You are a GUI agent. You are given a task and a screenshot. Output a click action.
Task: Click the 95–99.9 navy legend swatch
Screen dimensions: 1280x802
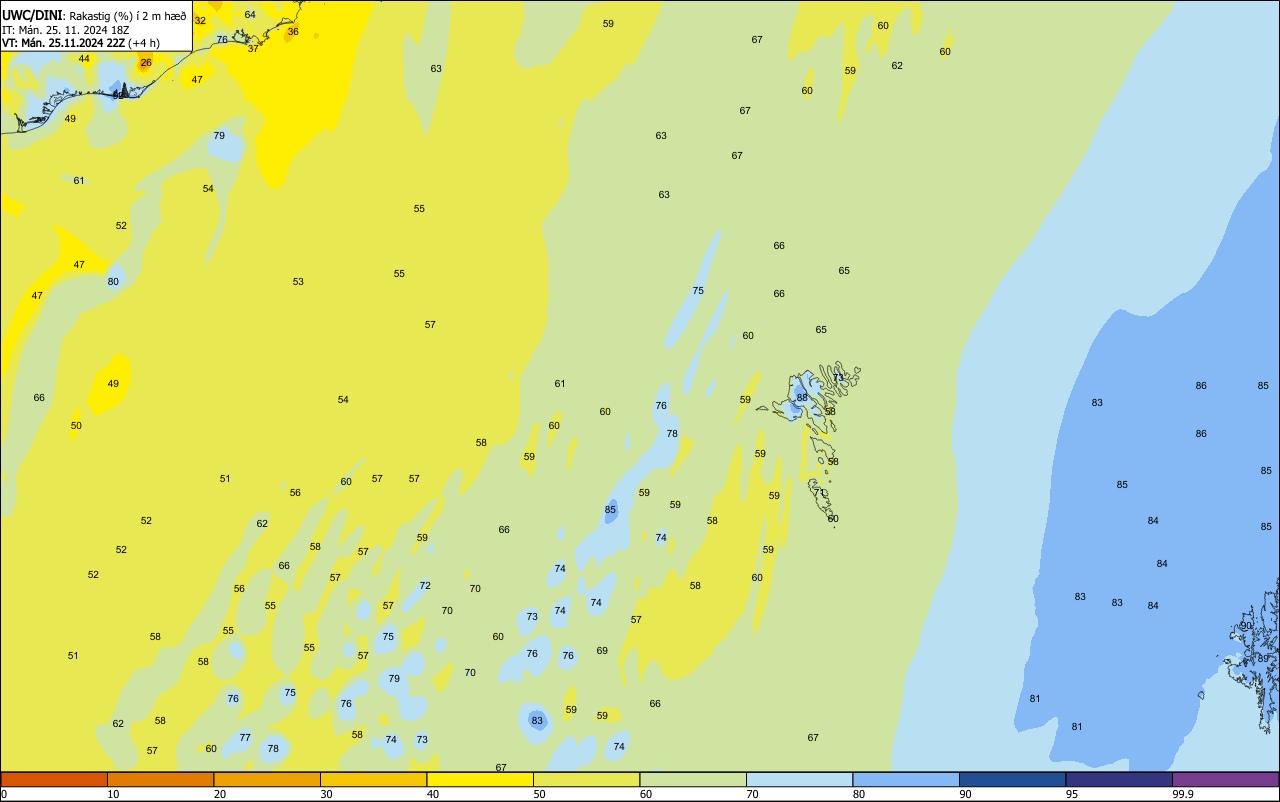(1119, 779)
